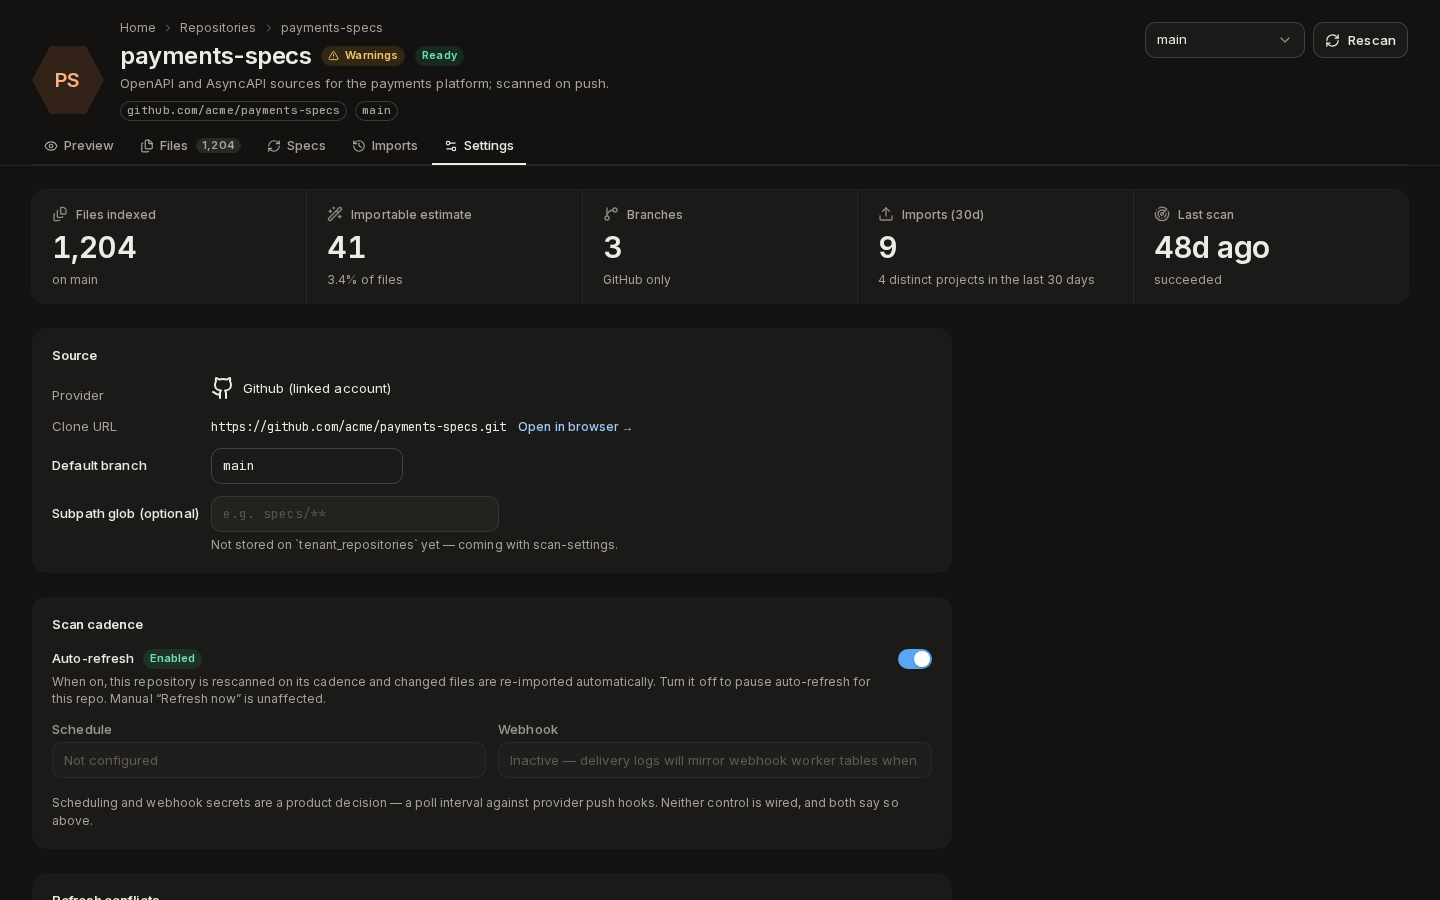
Task: Click the Ready status badge
Action: pyautogui.click(x=439, y=56)
